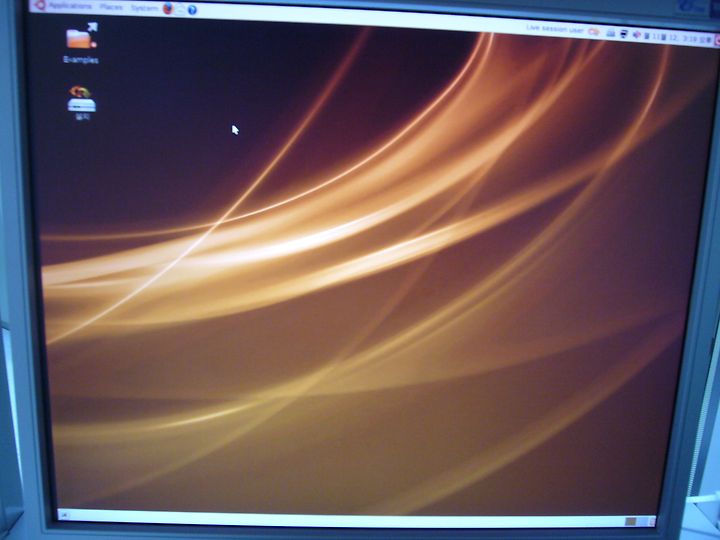Screen dimensions: 720x540
Task: Open the fast user switch icon
Action: tap(594, 32)
